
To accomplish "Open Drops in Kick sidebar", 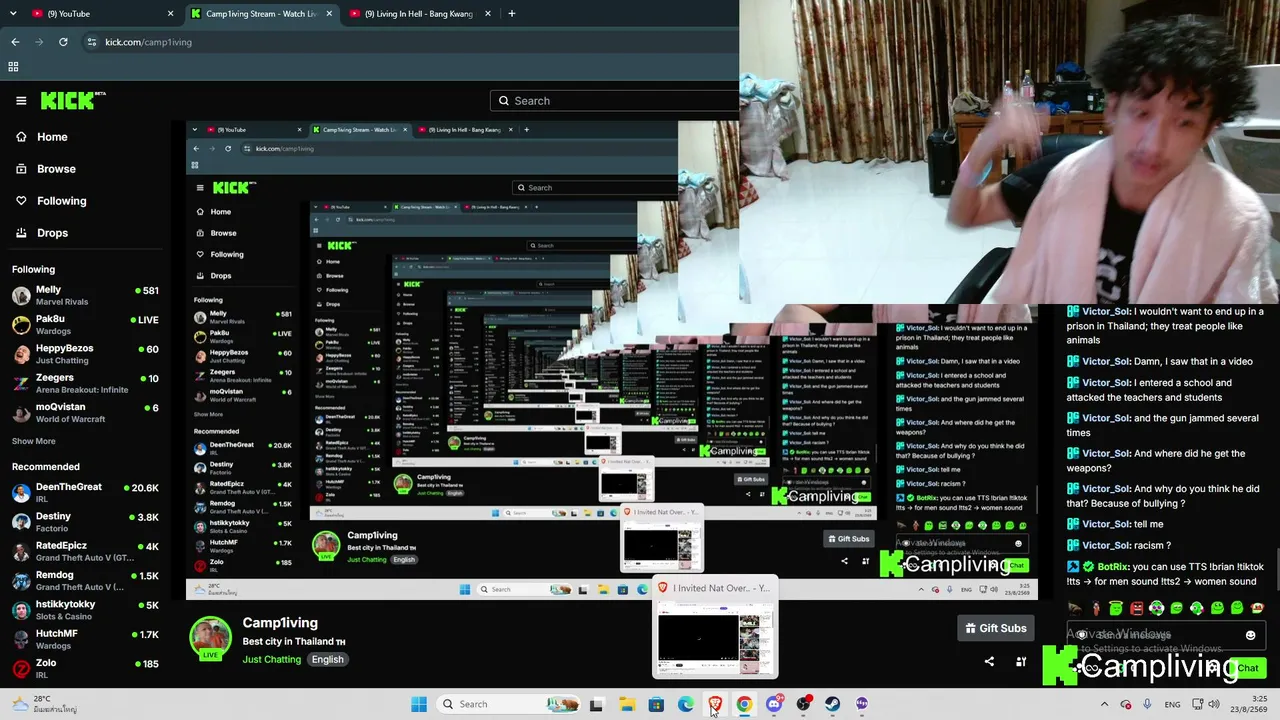I will [43, 233].
